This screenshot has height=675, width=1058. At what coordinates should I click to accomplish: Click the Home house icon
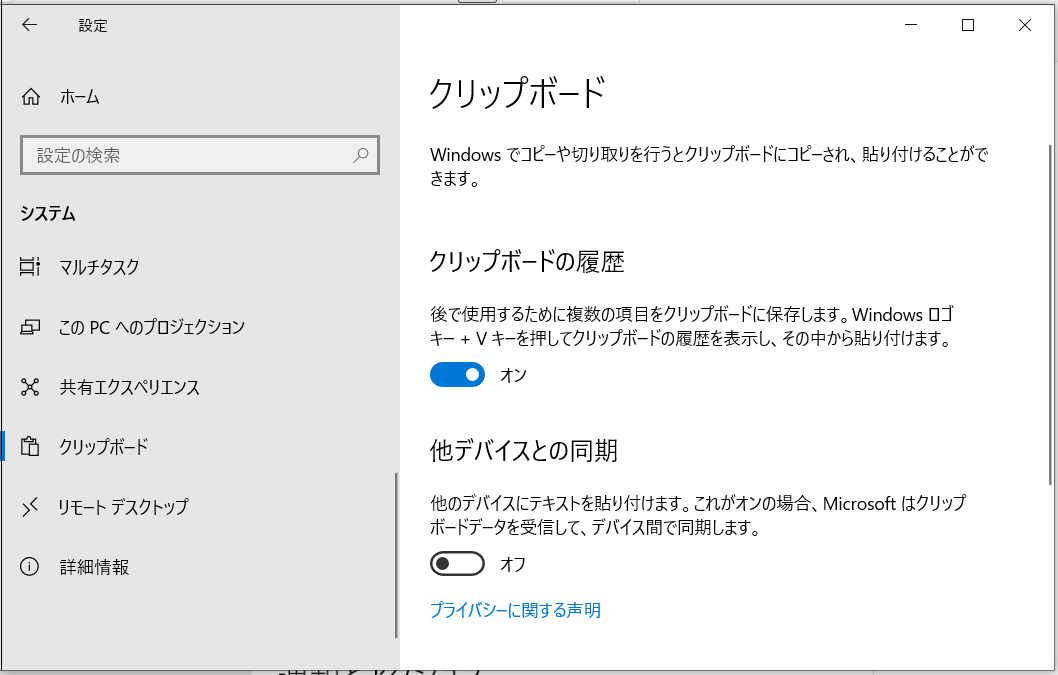[x=31, y=97]
